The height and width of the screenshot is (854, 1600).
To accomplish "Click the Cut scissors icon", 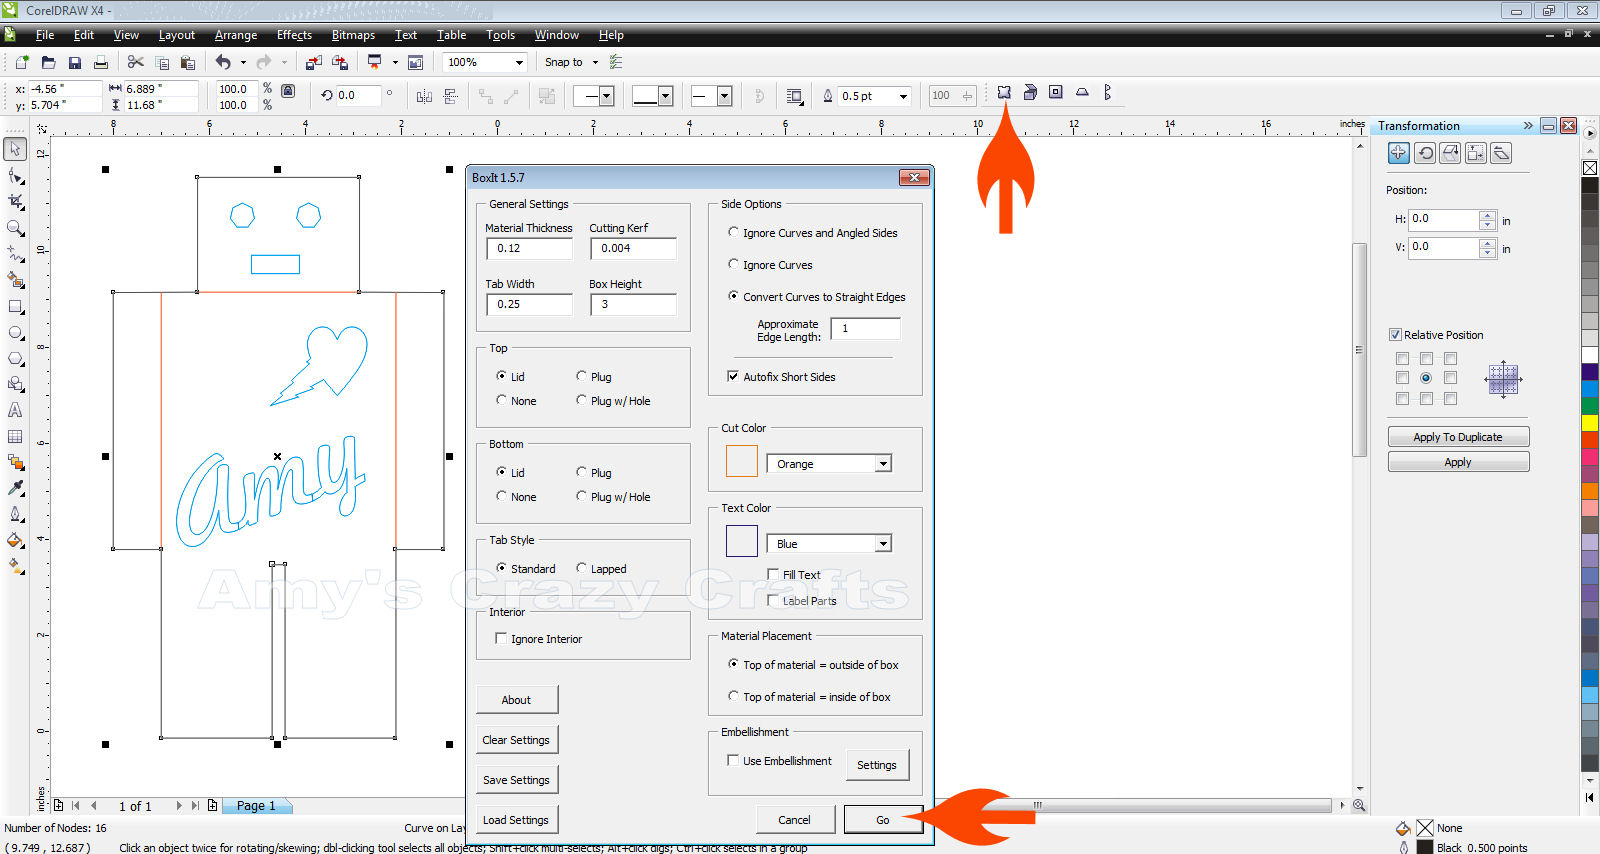I will click(136, 62).
